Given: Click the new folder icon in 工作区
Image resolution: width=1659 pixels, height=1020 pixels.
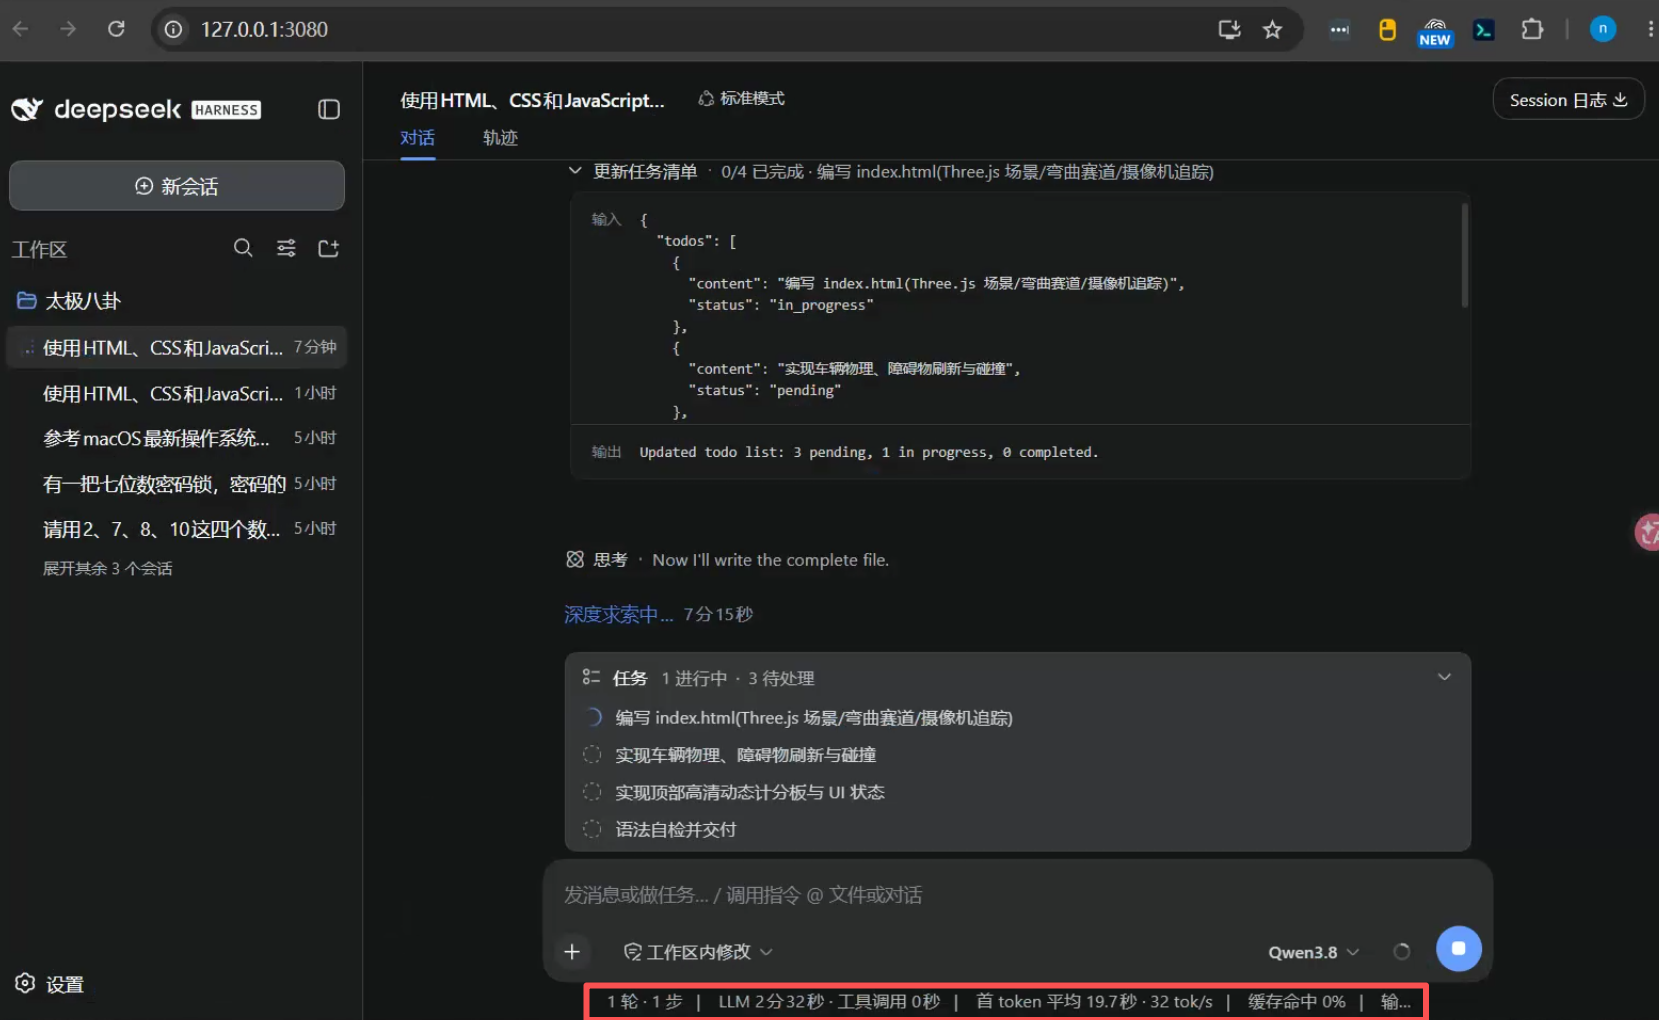Looking at the screenshot, I should click(329, 248).
